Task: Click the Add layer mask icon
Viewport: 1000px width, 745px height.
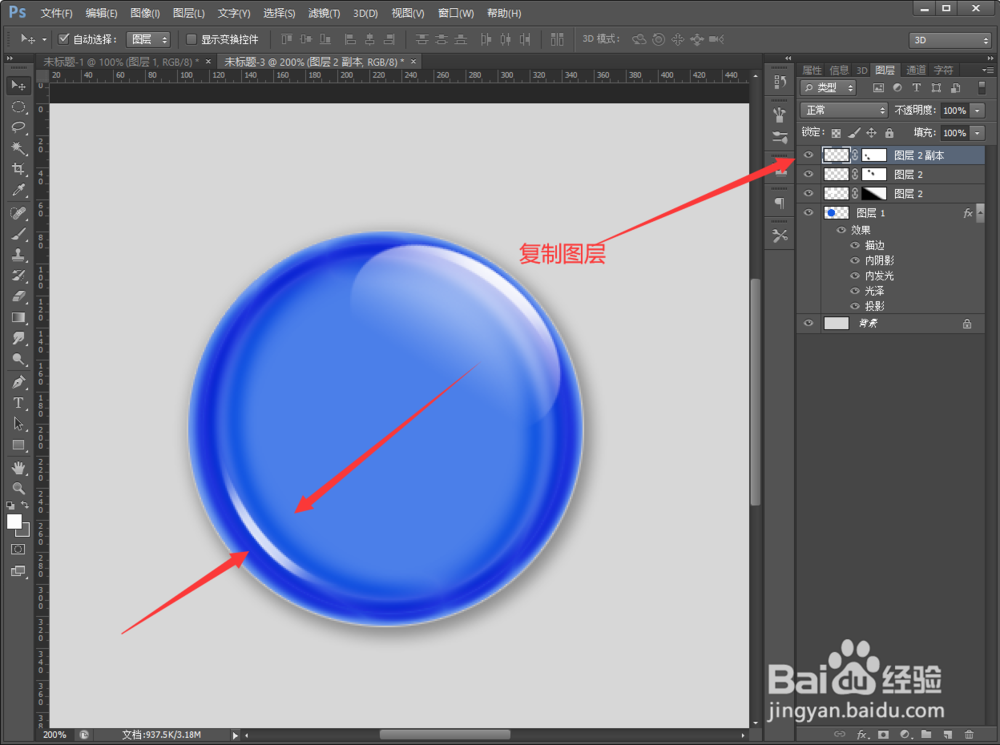Action: 883,735
